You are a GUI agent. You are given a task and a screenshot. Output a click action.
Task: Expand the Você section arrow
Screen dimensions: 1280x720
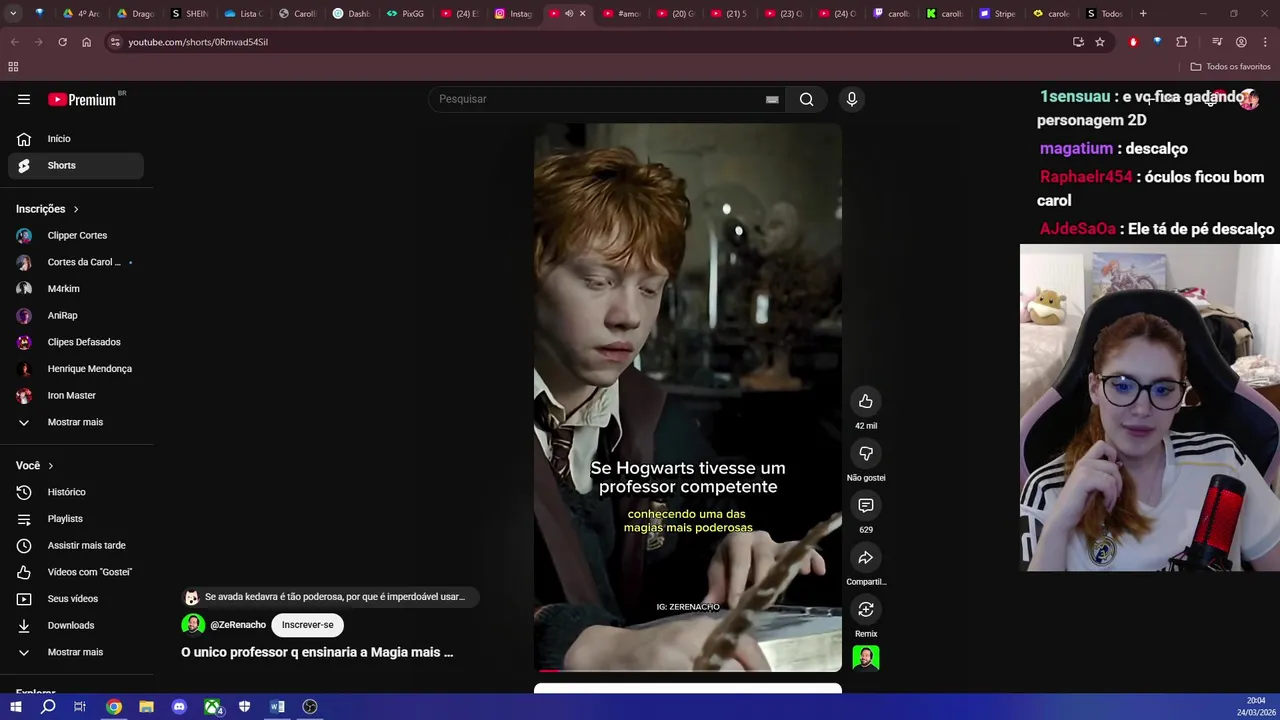pos(51,466)
